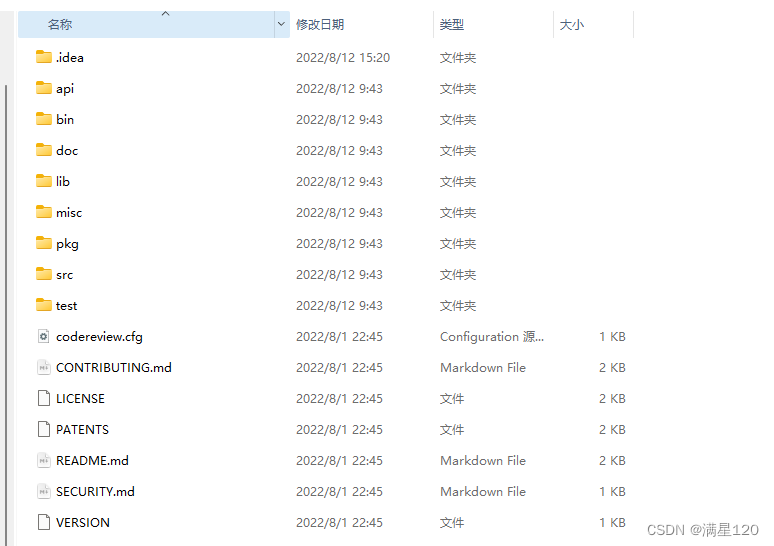Image resolution: width=774 pixels, height=546 pixels.
Task: Select the test folder name
Action: pyautogui.click(x=67, y=306)
